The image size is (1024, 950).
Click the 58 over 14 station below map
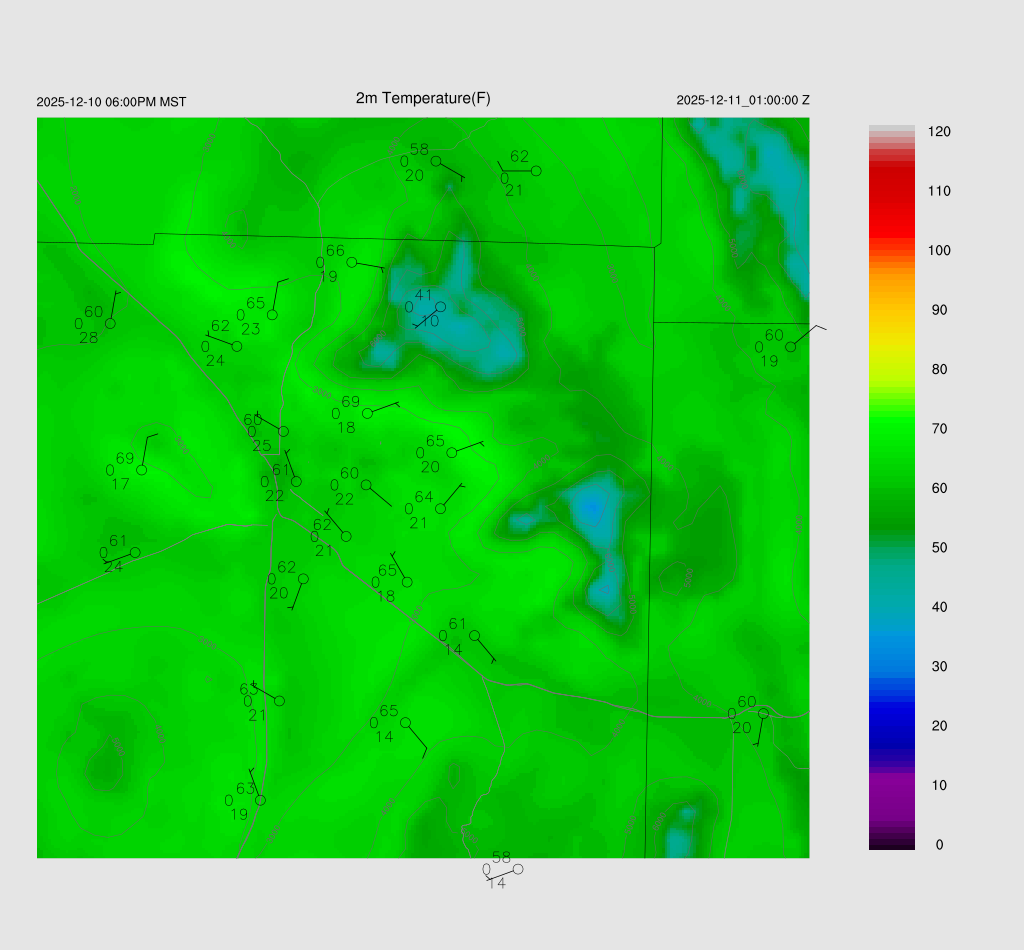pos(518,869)
